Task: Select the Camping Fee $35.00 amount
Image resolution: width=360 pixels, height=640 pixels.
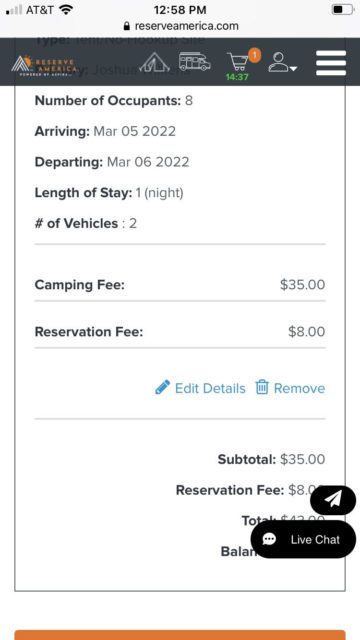Action: pos(302,284)
